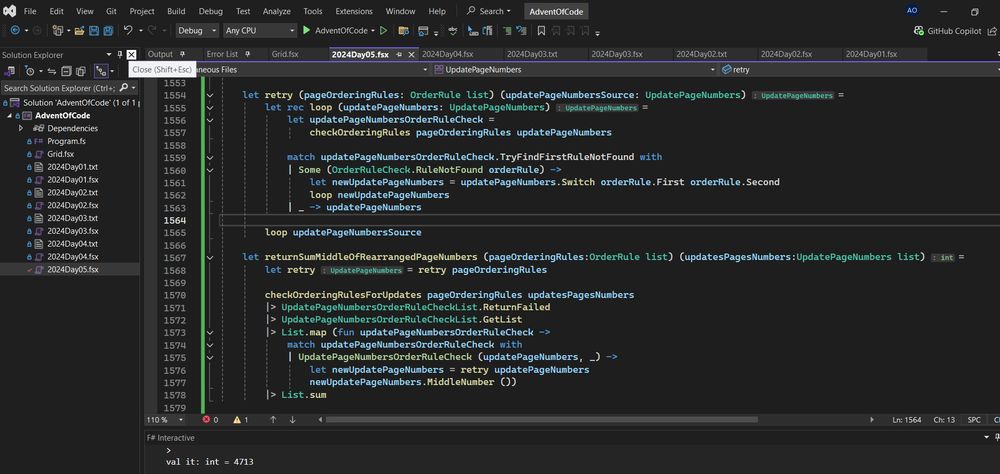Viewport: 1000px width, 474px height.
Task: Switch to the 2024Day04.fsx tab
Action: point(447,54)
